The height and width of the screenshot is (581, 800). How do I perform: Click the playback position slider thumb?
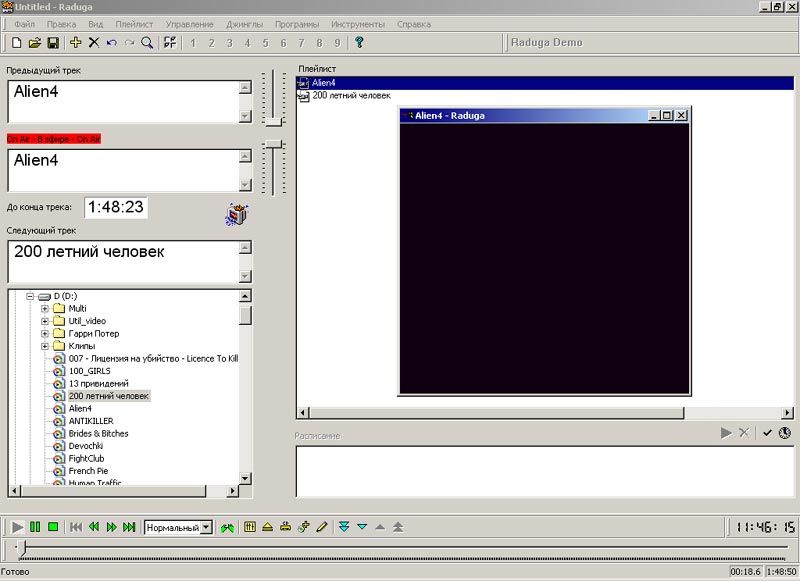click(21, 548)
